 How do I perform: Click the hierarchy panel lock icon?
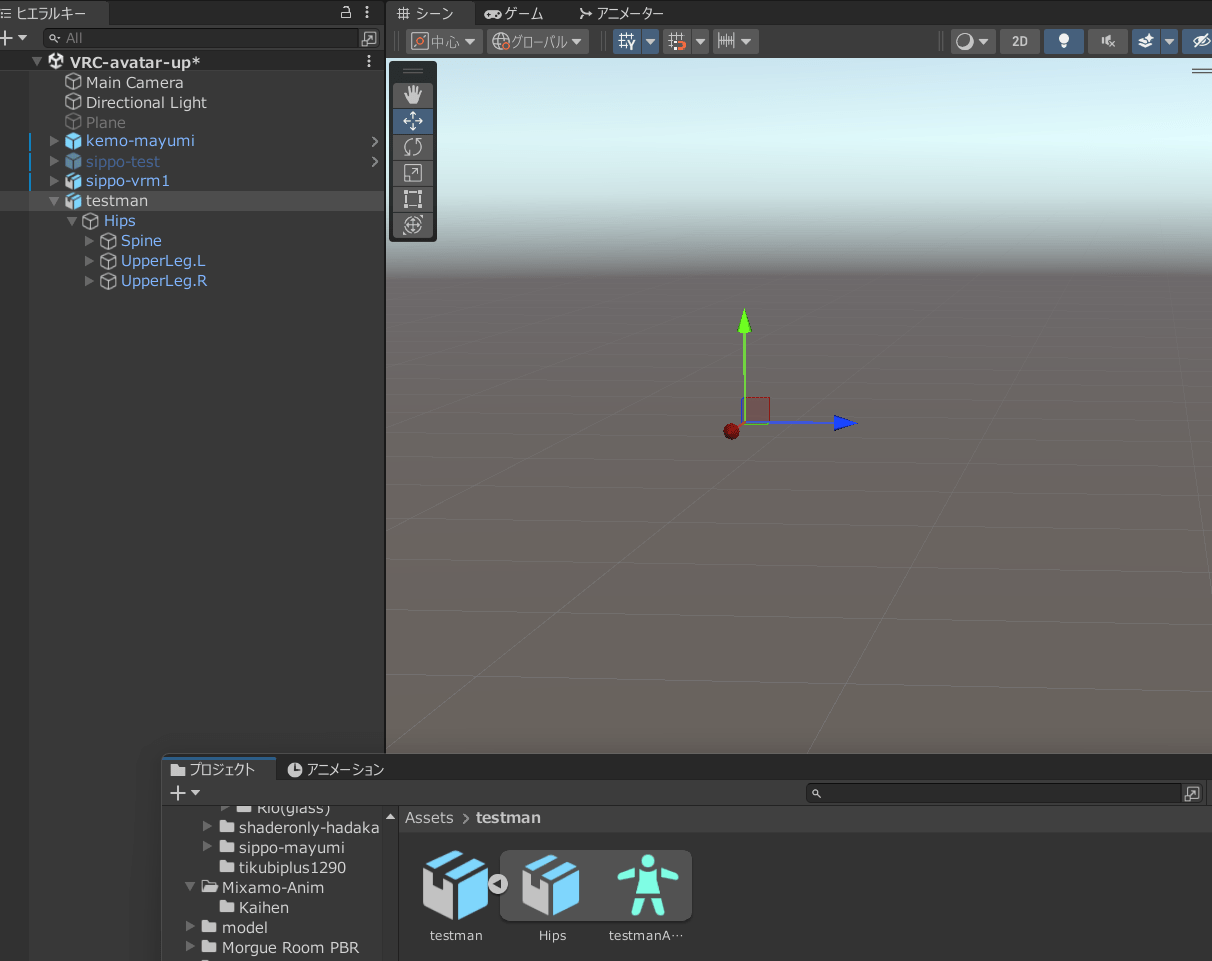346,12
